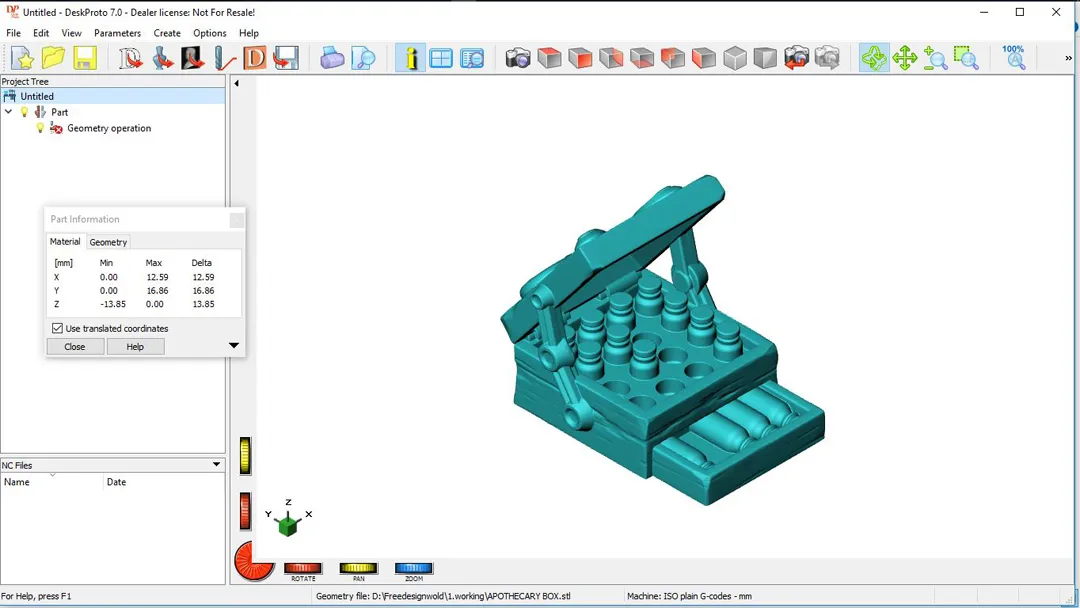
Task: Select the Part tree item
Action: click(59, 112)
